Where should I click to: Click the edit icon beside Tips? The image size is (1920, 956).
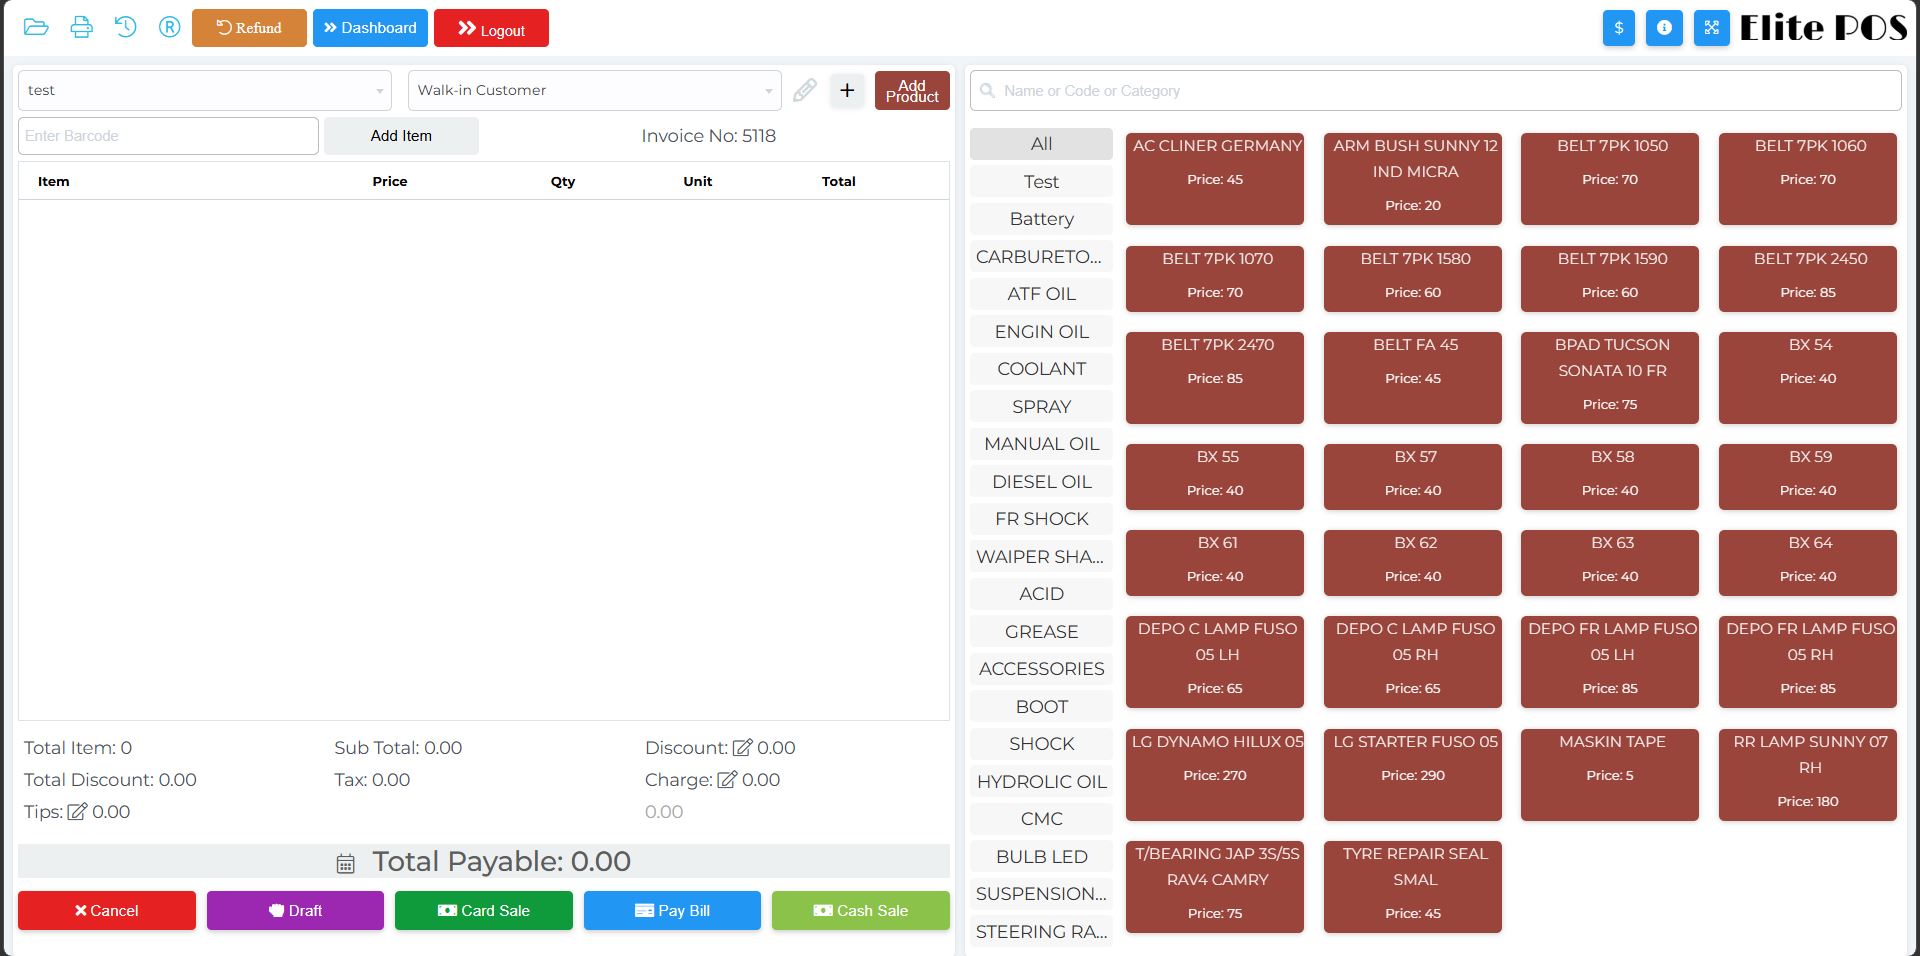[79, 812]
